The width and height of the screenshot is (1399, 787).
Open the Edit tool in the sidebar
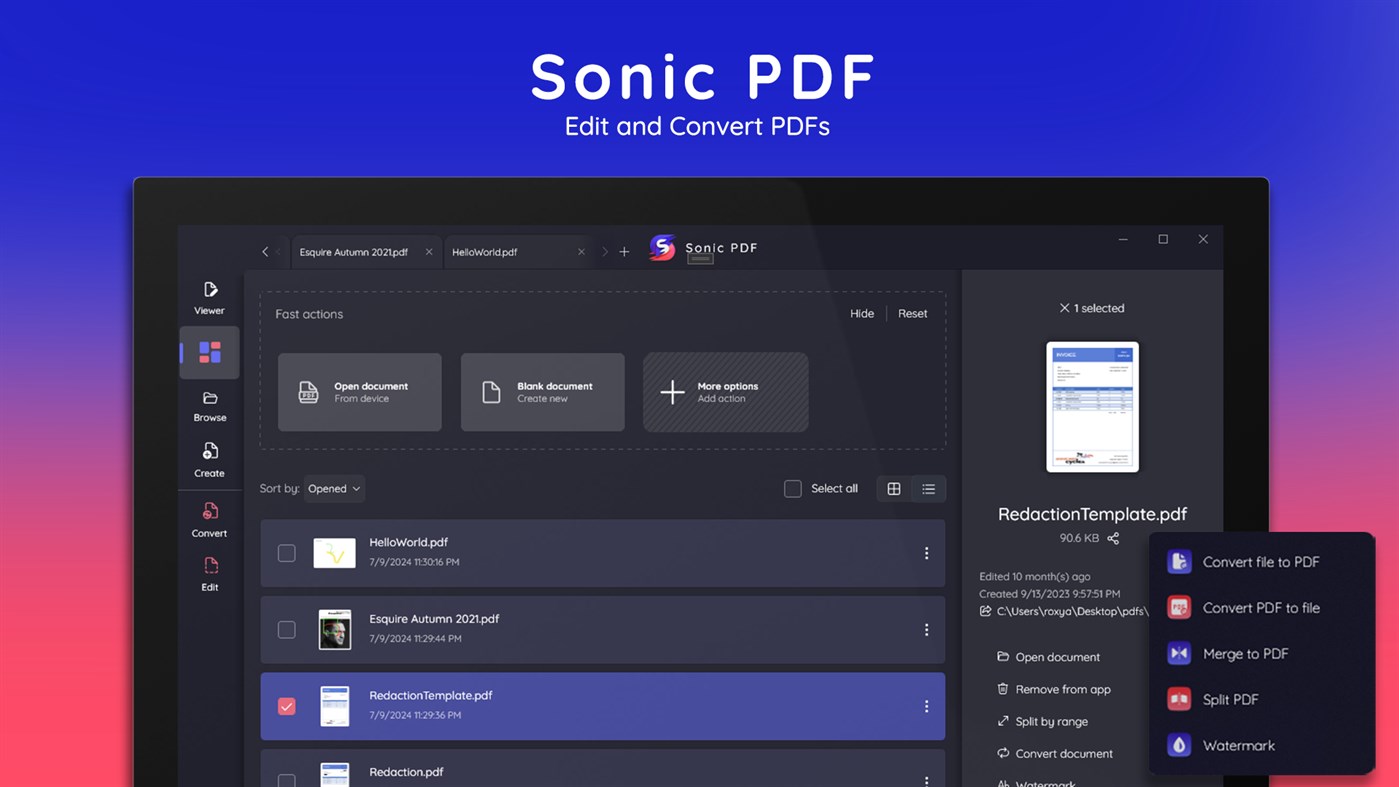(x=209, y=574)
